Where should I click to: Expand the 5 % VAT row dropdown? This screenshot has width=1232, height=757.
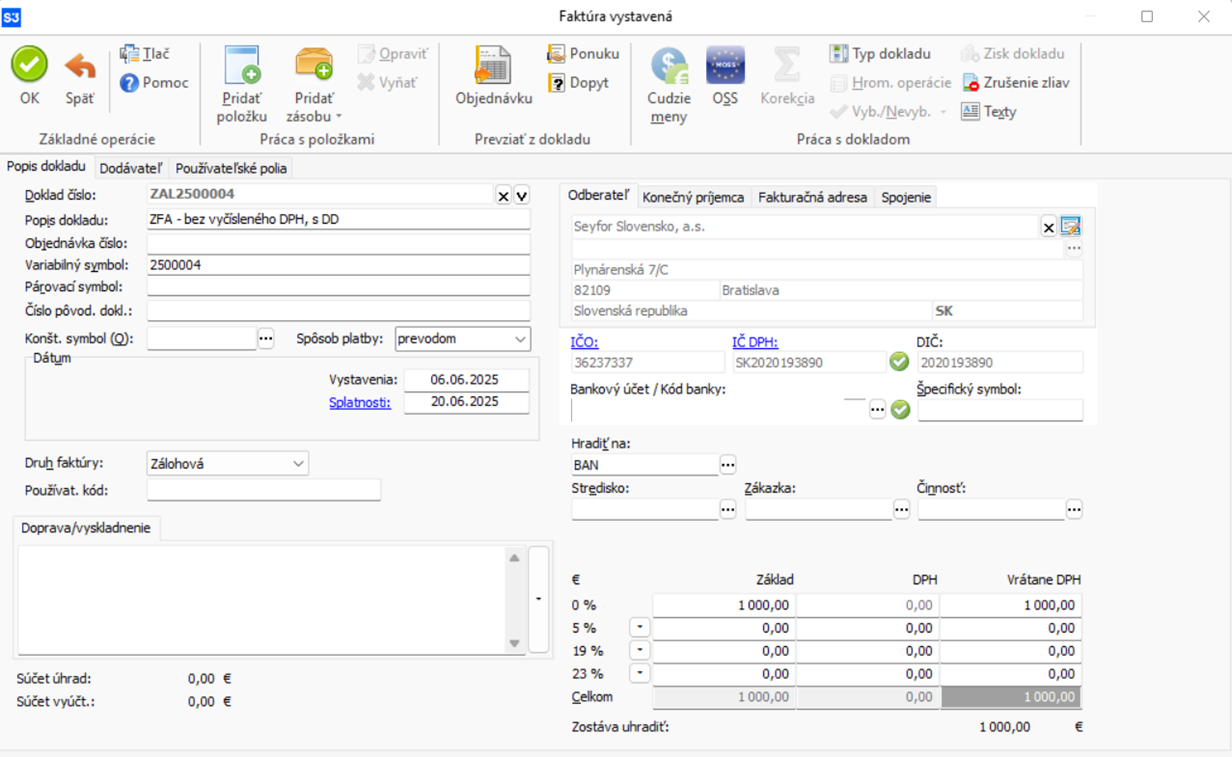(639, 628)
